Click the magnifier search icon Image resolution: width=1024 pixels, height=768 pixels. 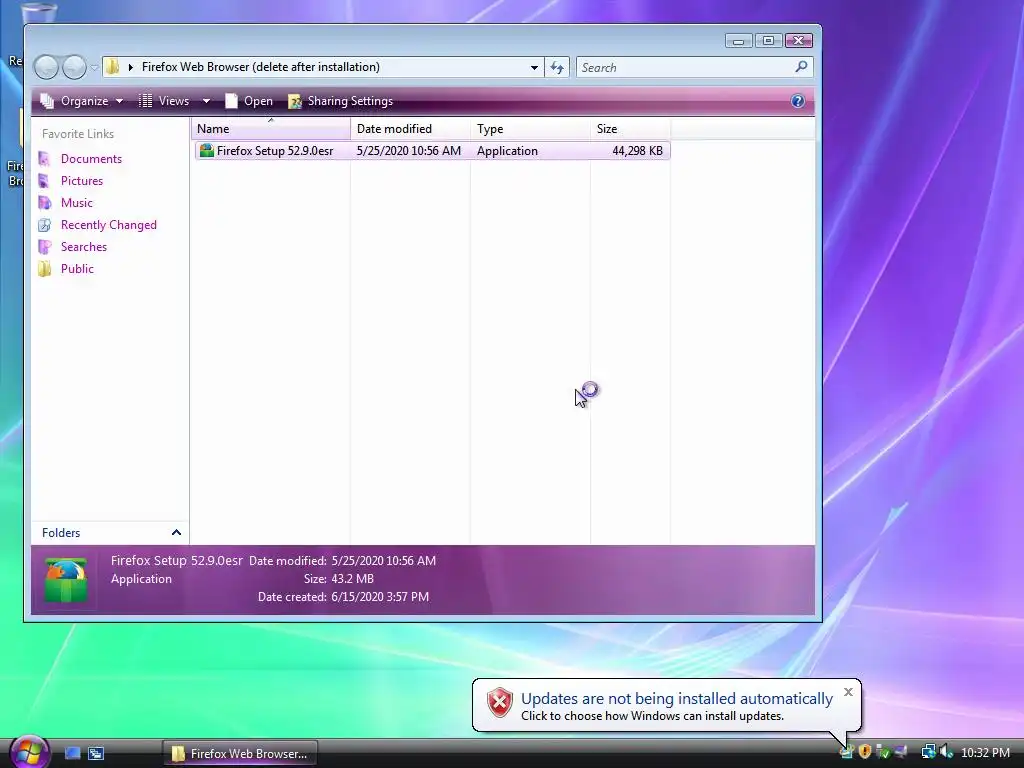click(801, 67)
